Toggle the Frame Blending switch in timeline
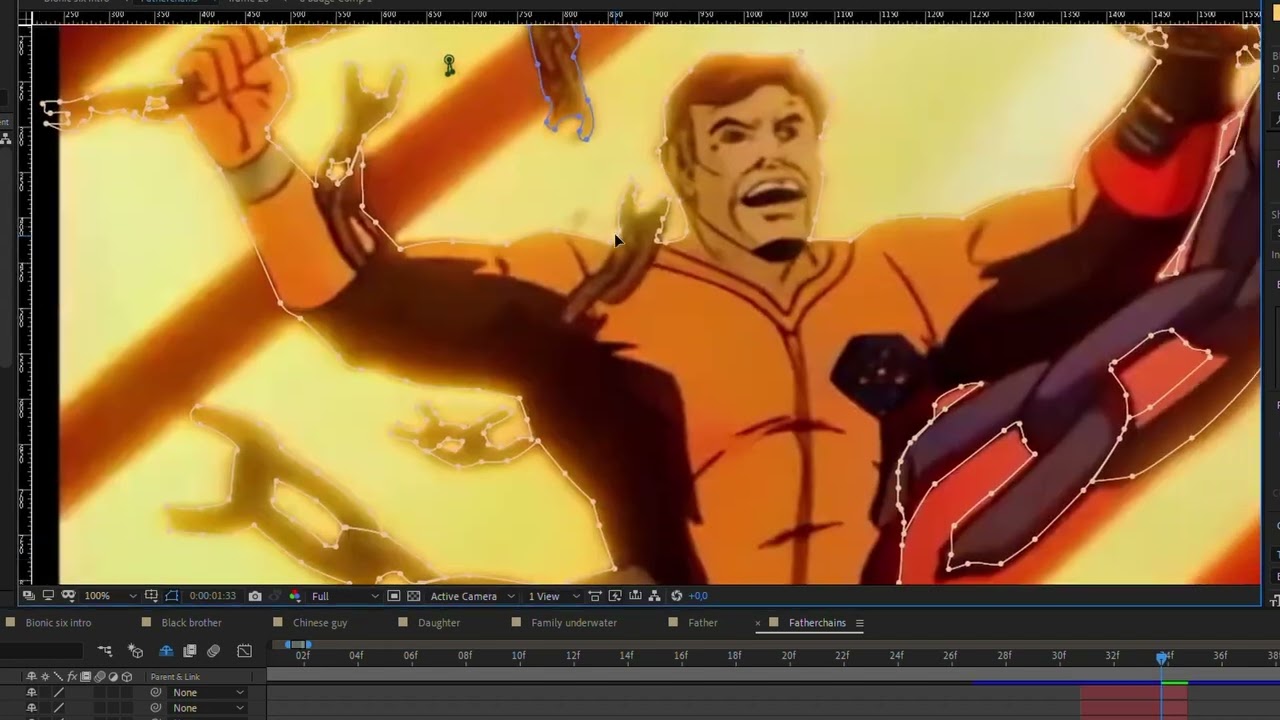 pyautogui.click(x=190, y=651)
